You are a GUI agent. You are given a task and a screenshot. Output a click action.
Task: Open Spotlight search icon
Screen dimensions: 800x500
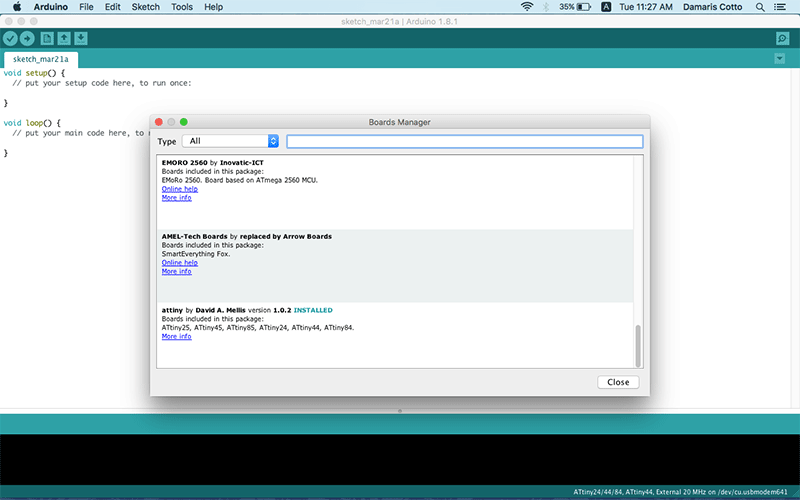760,7
